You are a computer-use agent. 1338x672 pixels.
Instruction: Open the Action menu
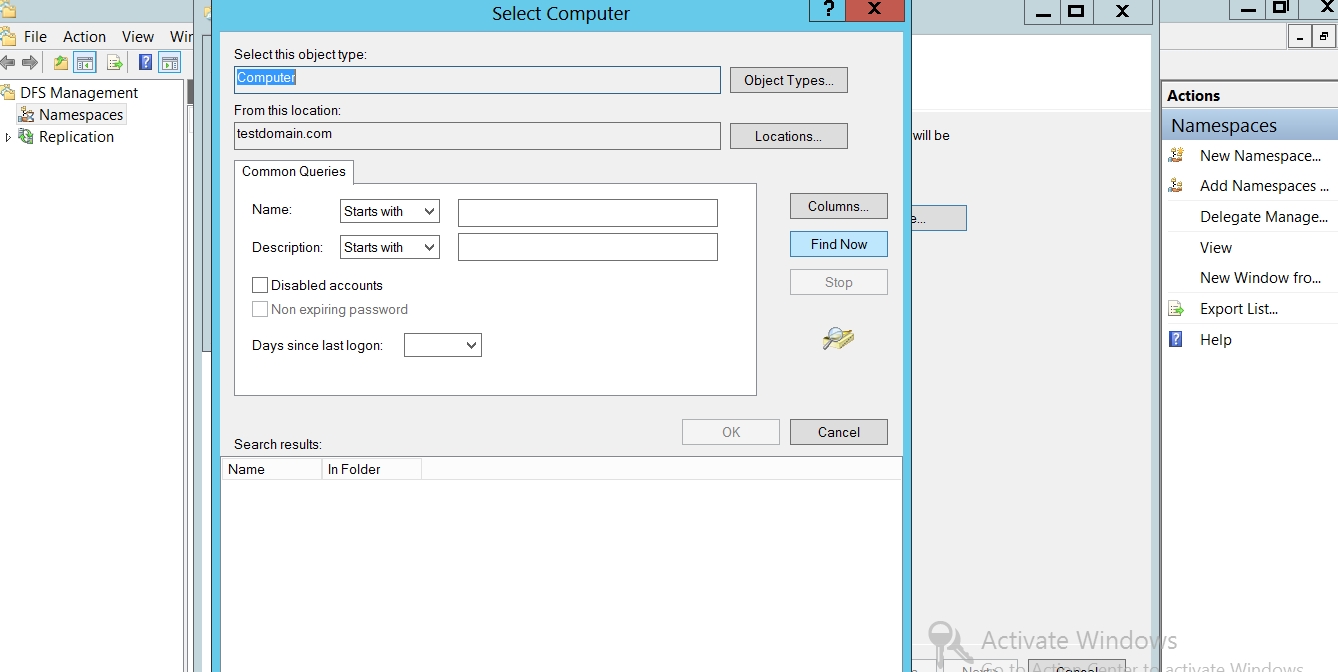click(x=84, y=36)
